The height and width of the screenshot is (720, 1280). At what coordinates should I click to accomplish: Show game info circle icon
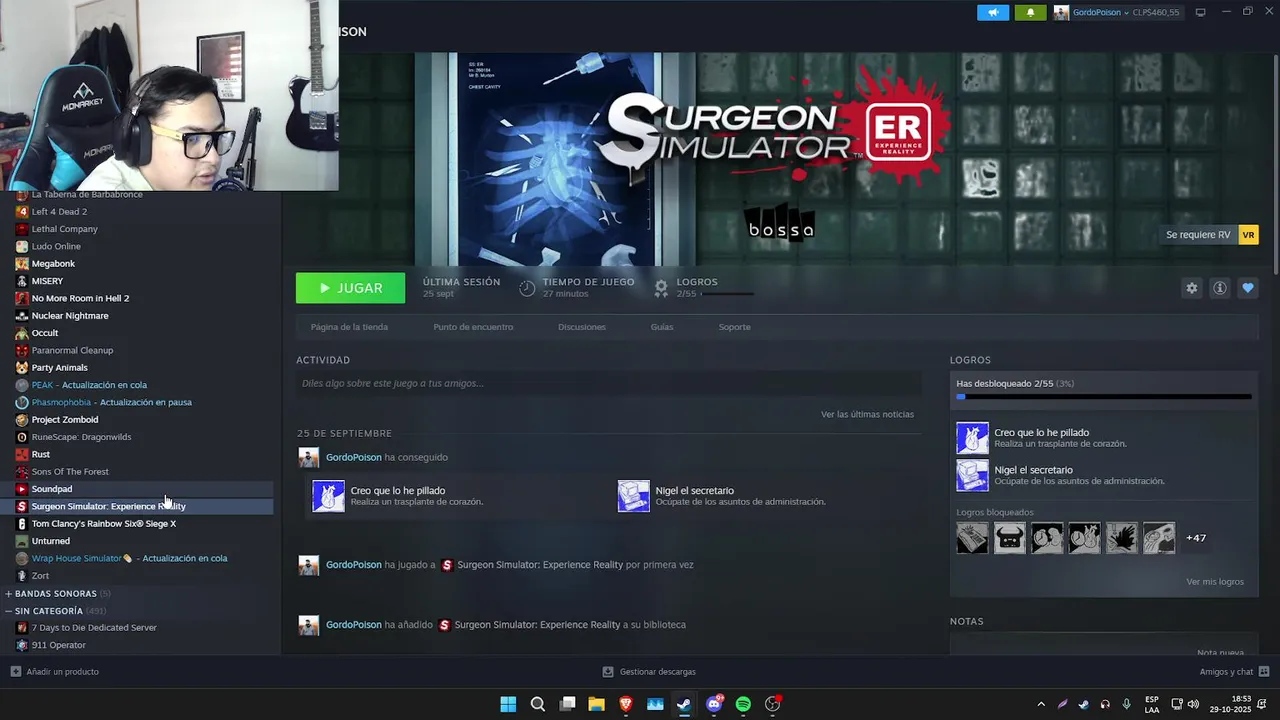pos(1219,288)
